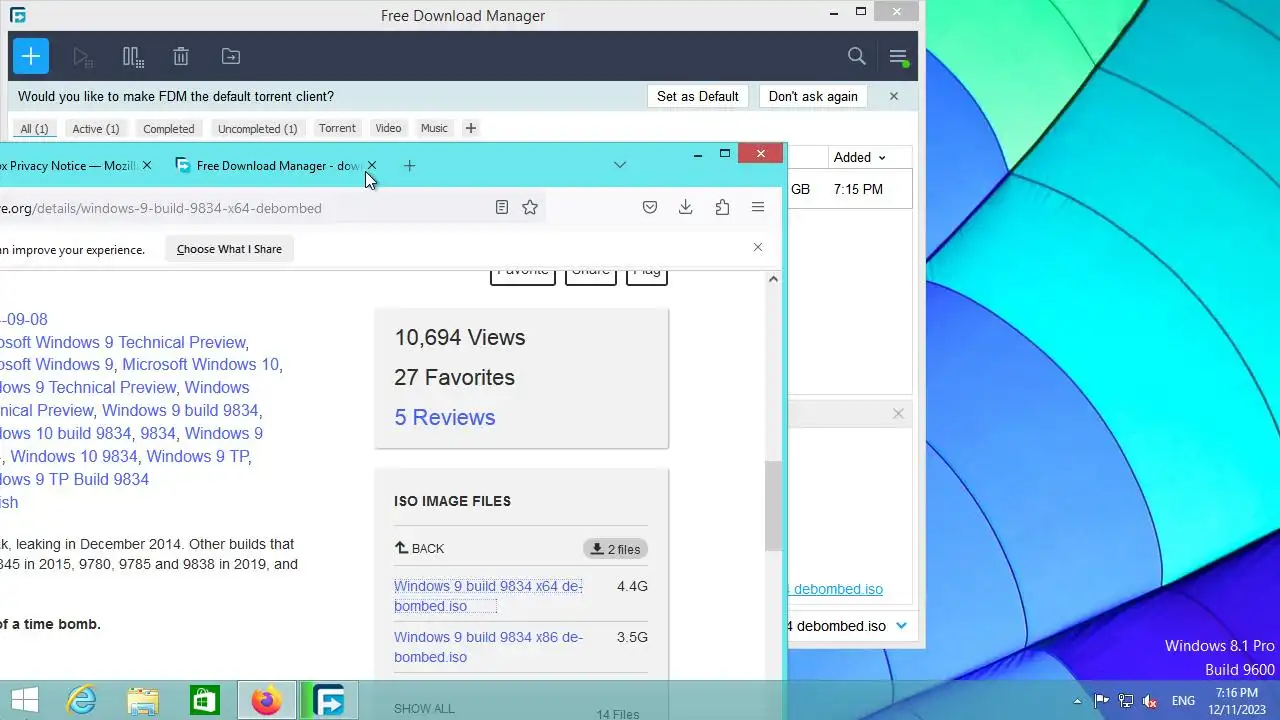The width and height of the screenshot is (1280, 720).
Task: Select the Torrent filter tag
Action: click(x=337, y=128)
